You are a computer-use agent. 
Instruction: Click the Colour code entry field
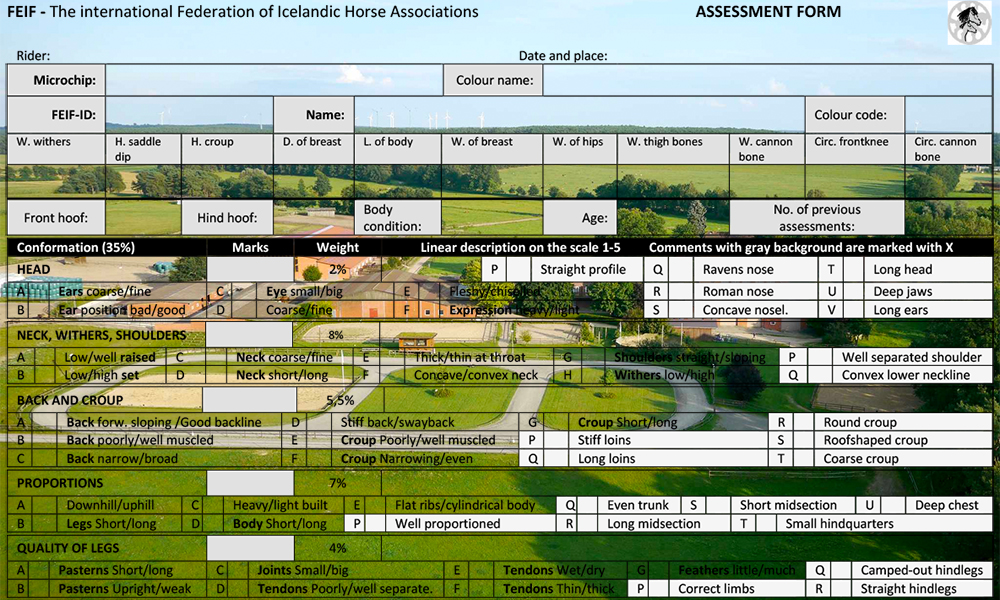tap(948, 115)
